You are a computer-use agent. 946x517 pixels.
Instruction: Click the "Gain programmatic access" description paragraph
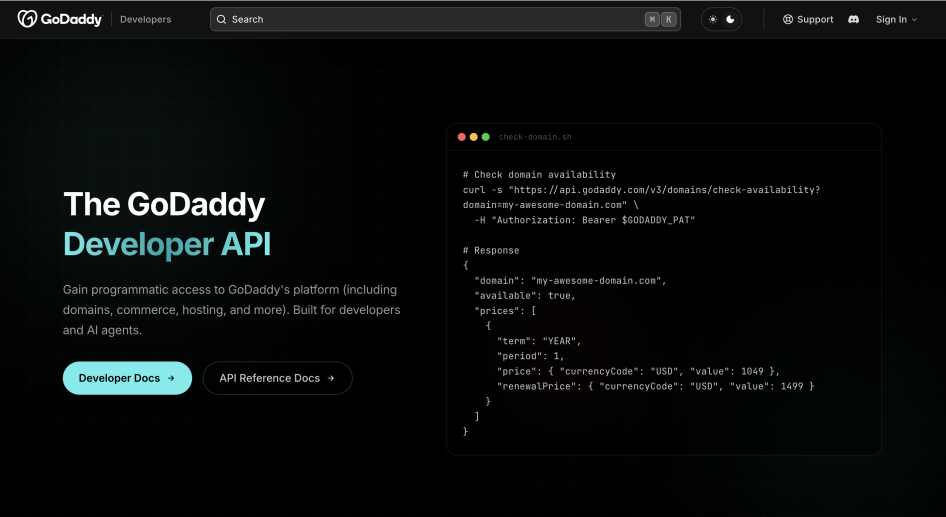coord(232,309)
